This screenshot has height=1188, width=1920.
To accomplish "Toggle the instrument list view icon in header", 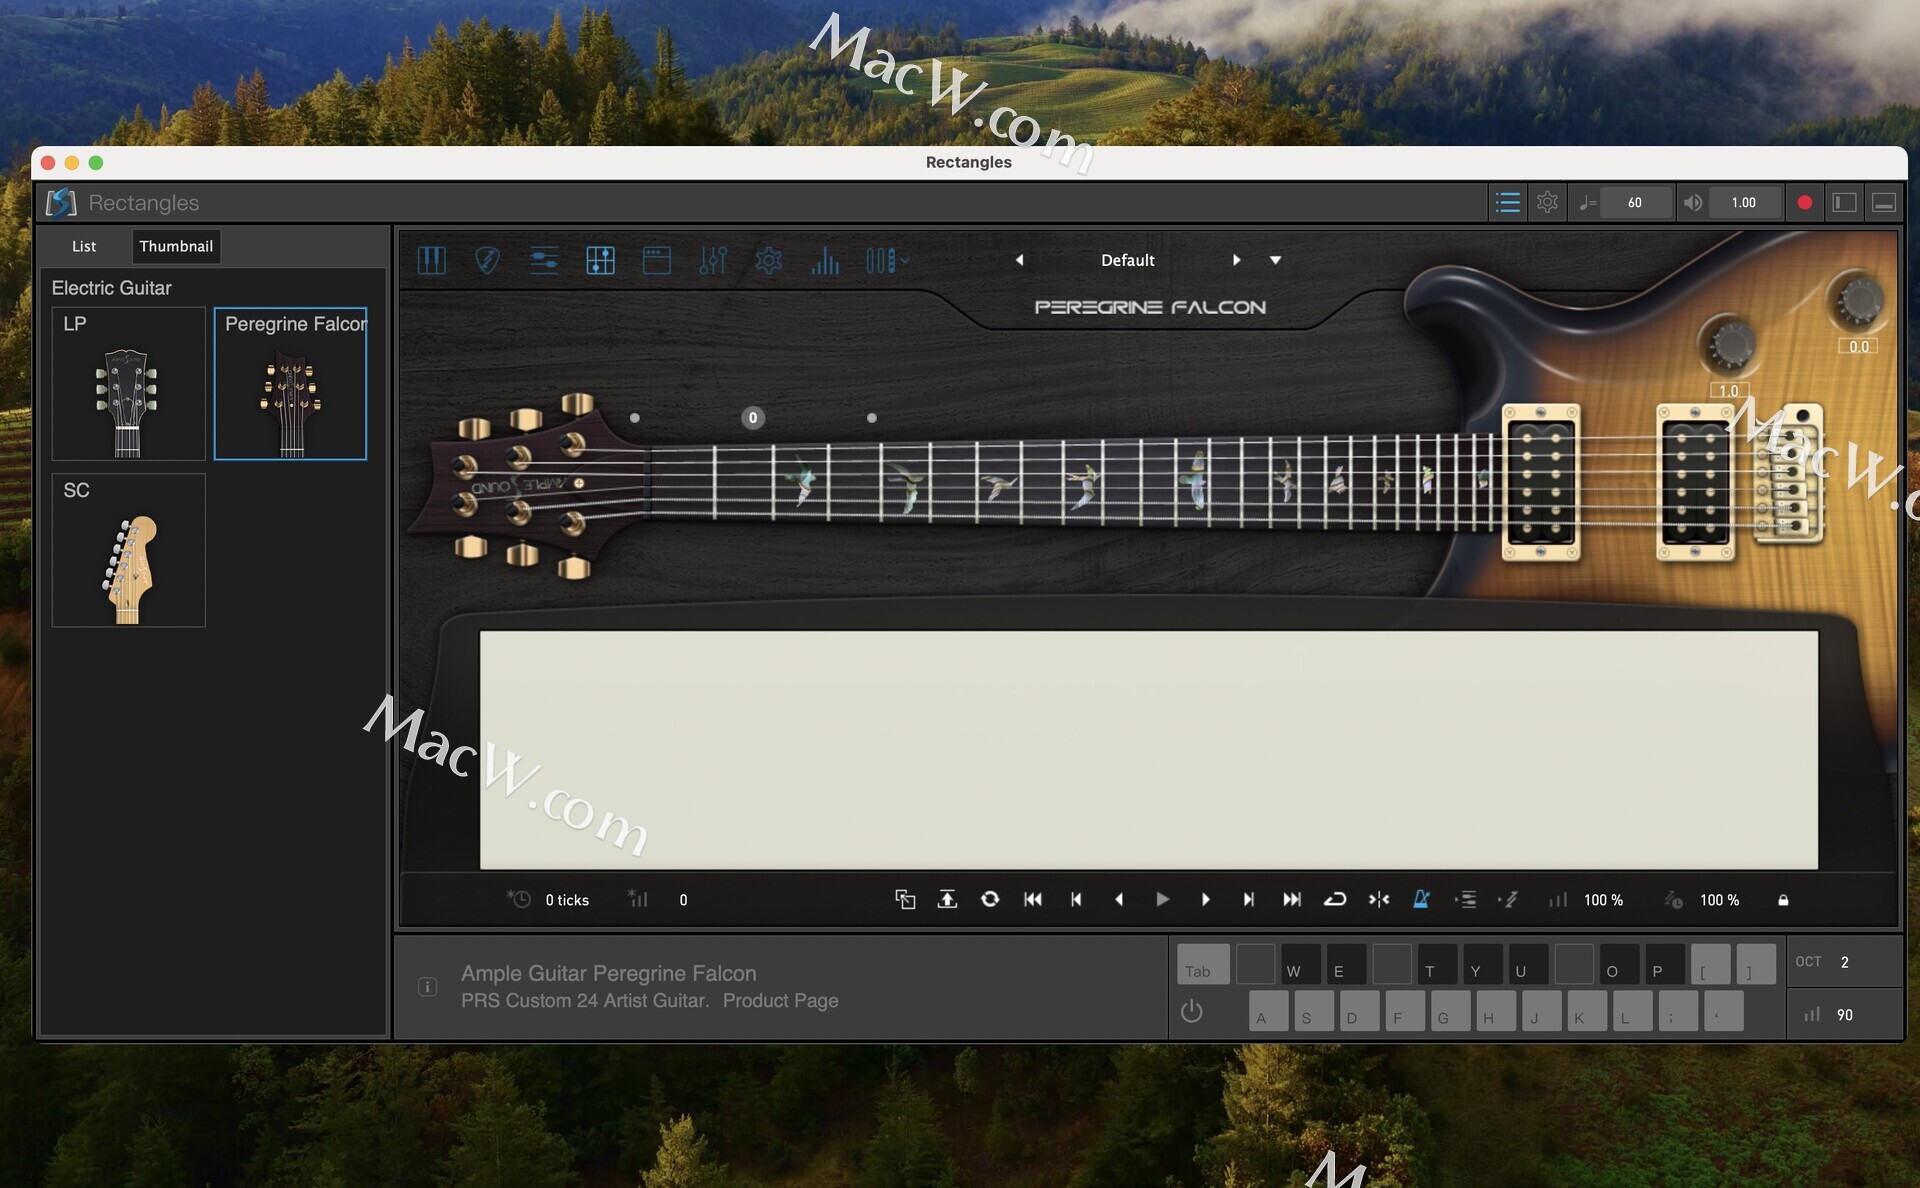I will coord(1507,203).
